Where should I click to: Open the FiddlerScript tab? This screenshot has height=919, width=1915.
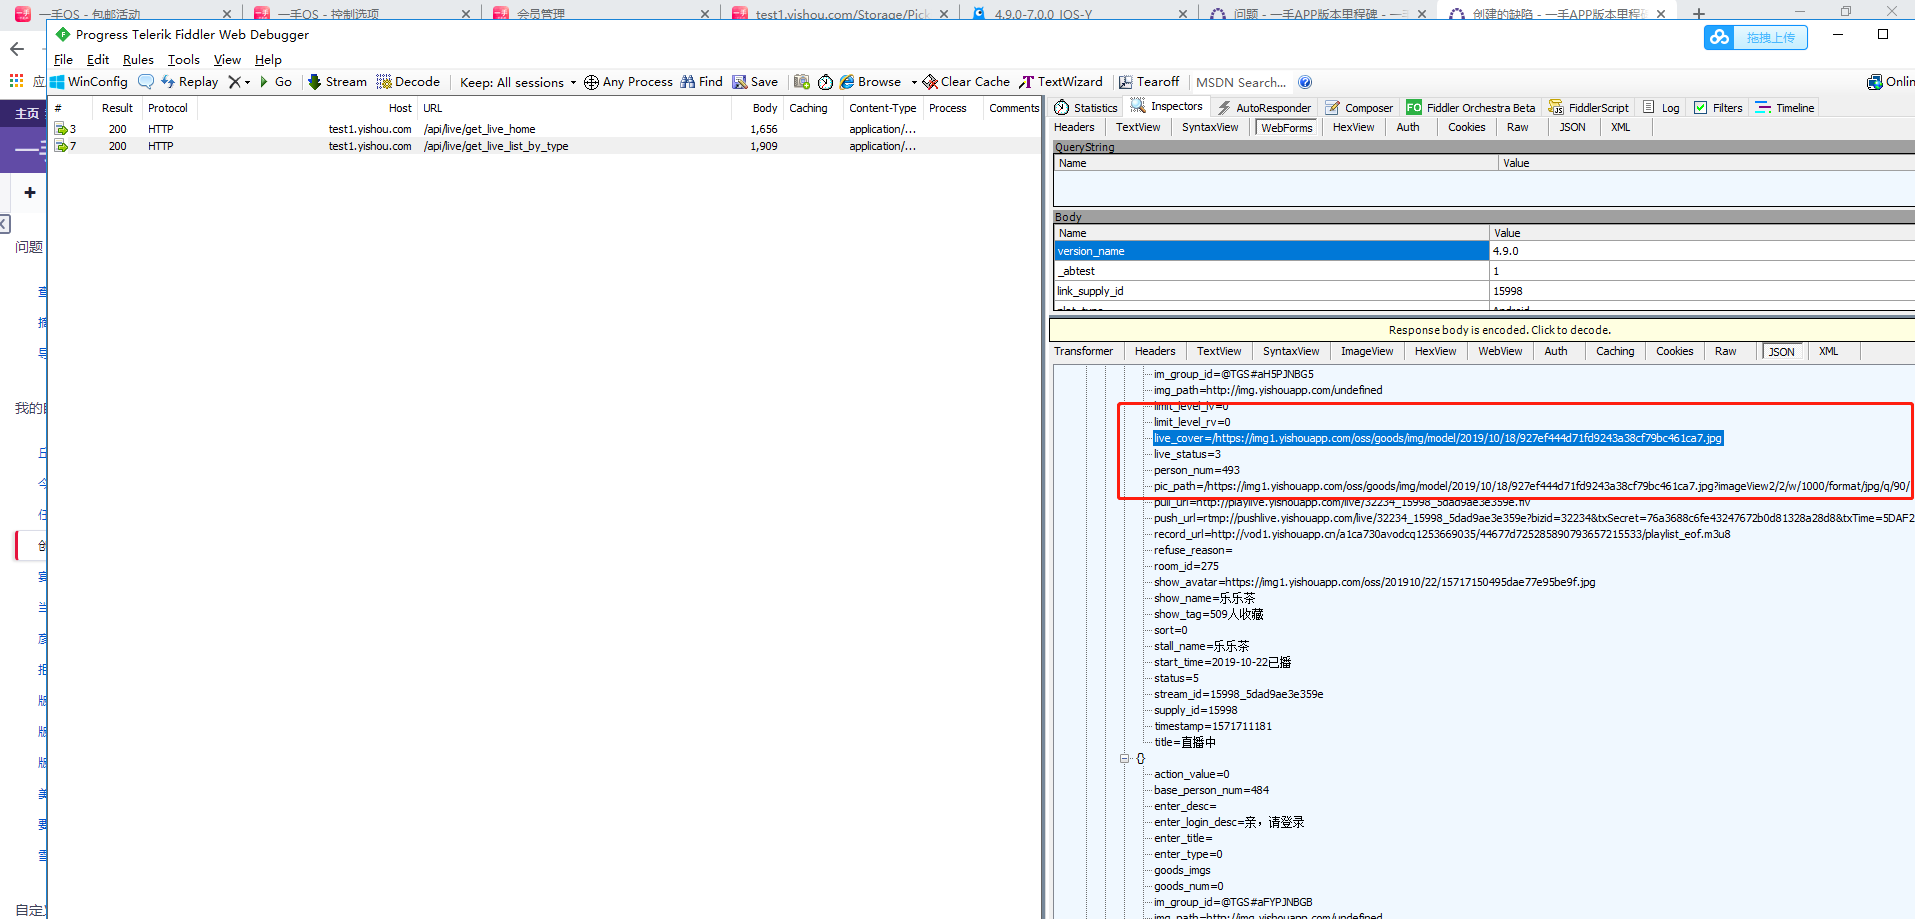[x=1589, y=108]
